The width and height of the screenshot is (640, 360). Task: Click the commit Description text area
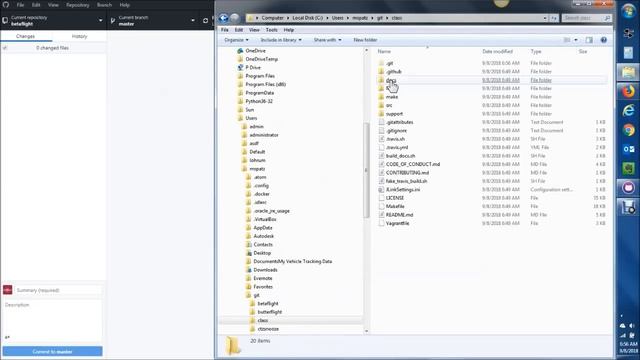tap(52, 316)
